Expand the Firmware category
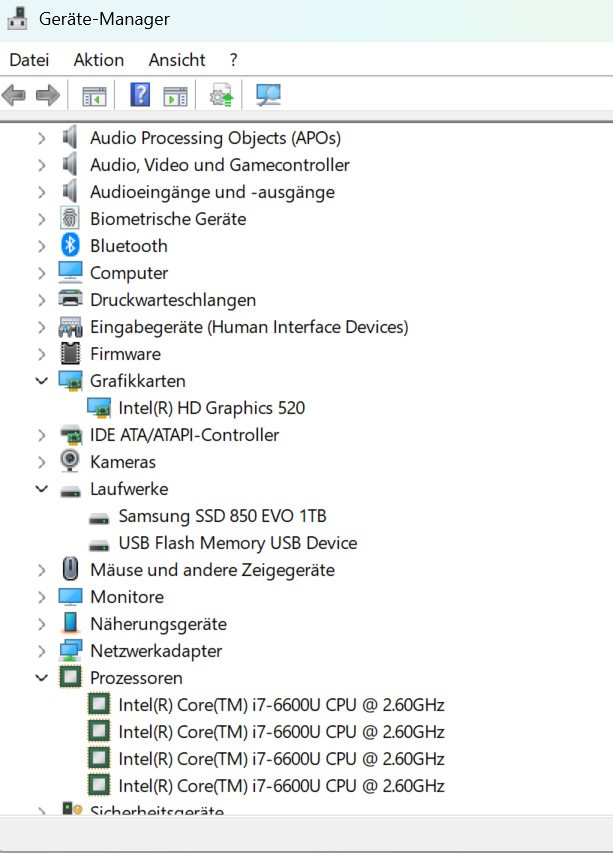Image resolution: width=613 pixels, height=853 pixels. coord(41,354)
